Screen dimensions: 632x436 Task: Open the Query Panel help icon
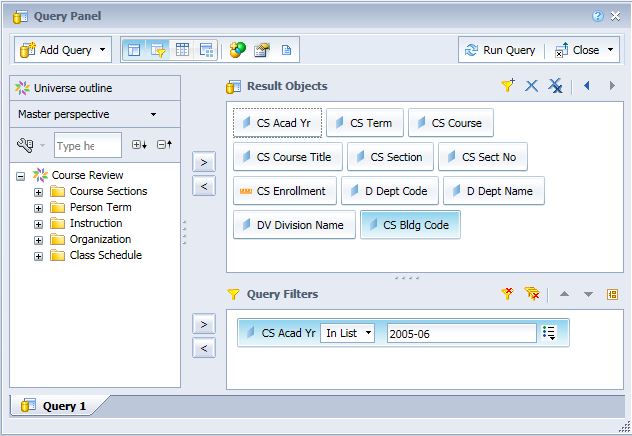tap(597, 16)
